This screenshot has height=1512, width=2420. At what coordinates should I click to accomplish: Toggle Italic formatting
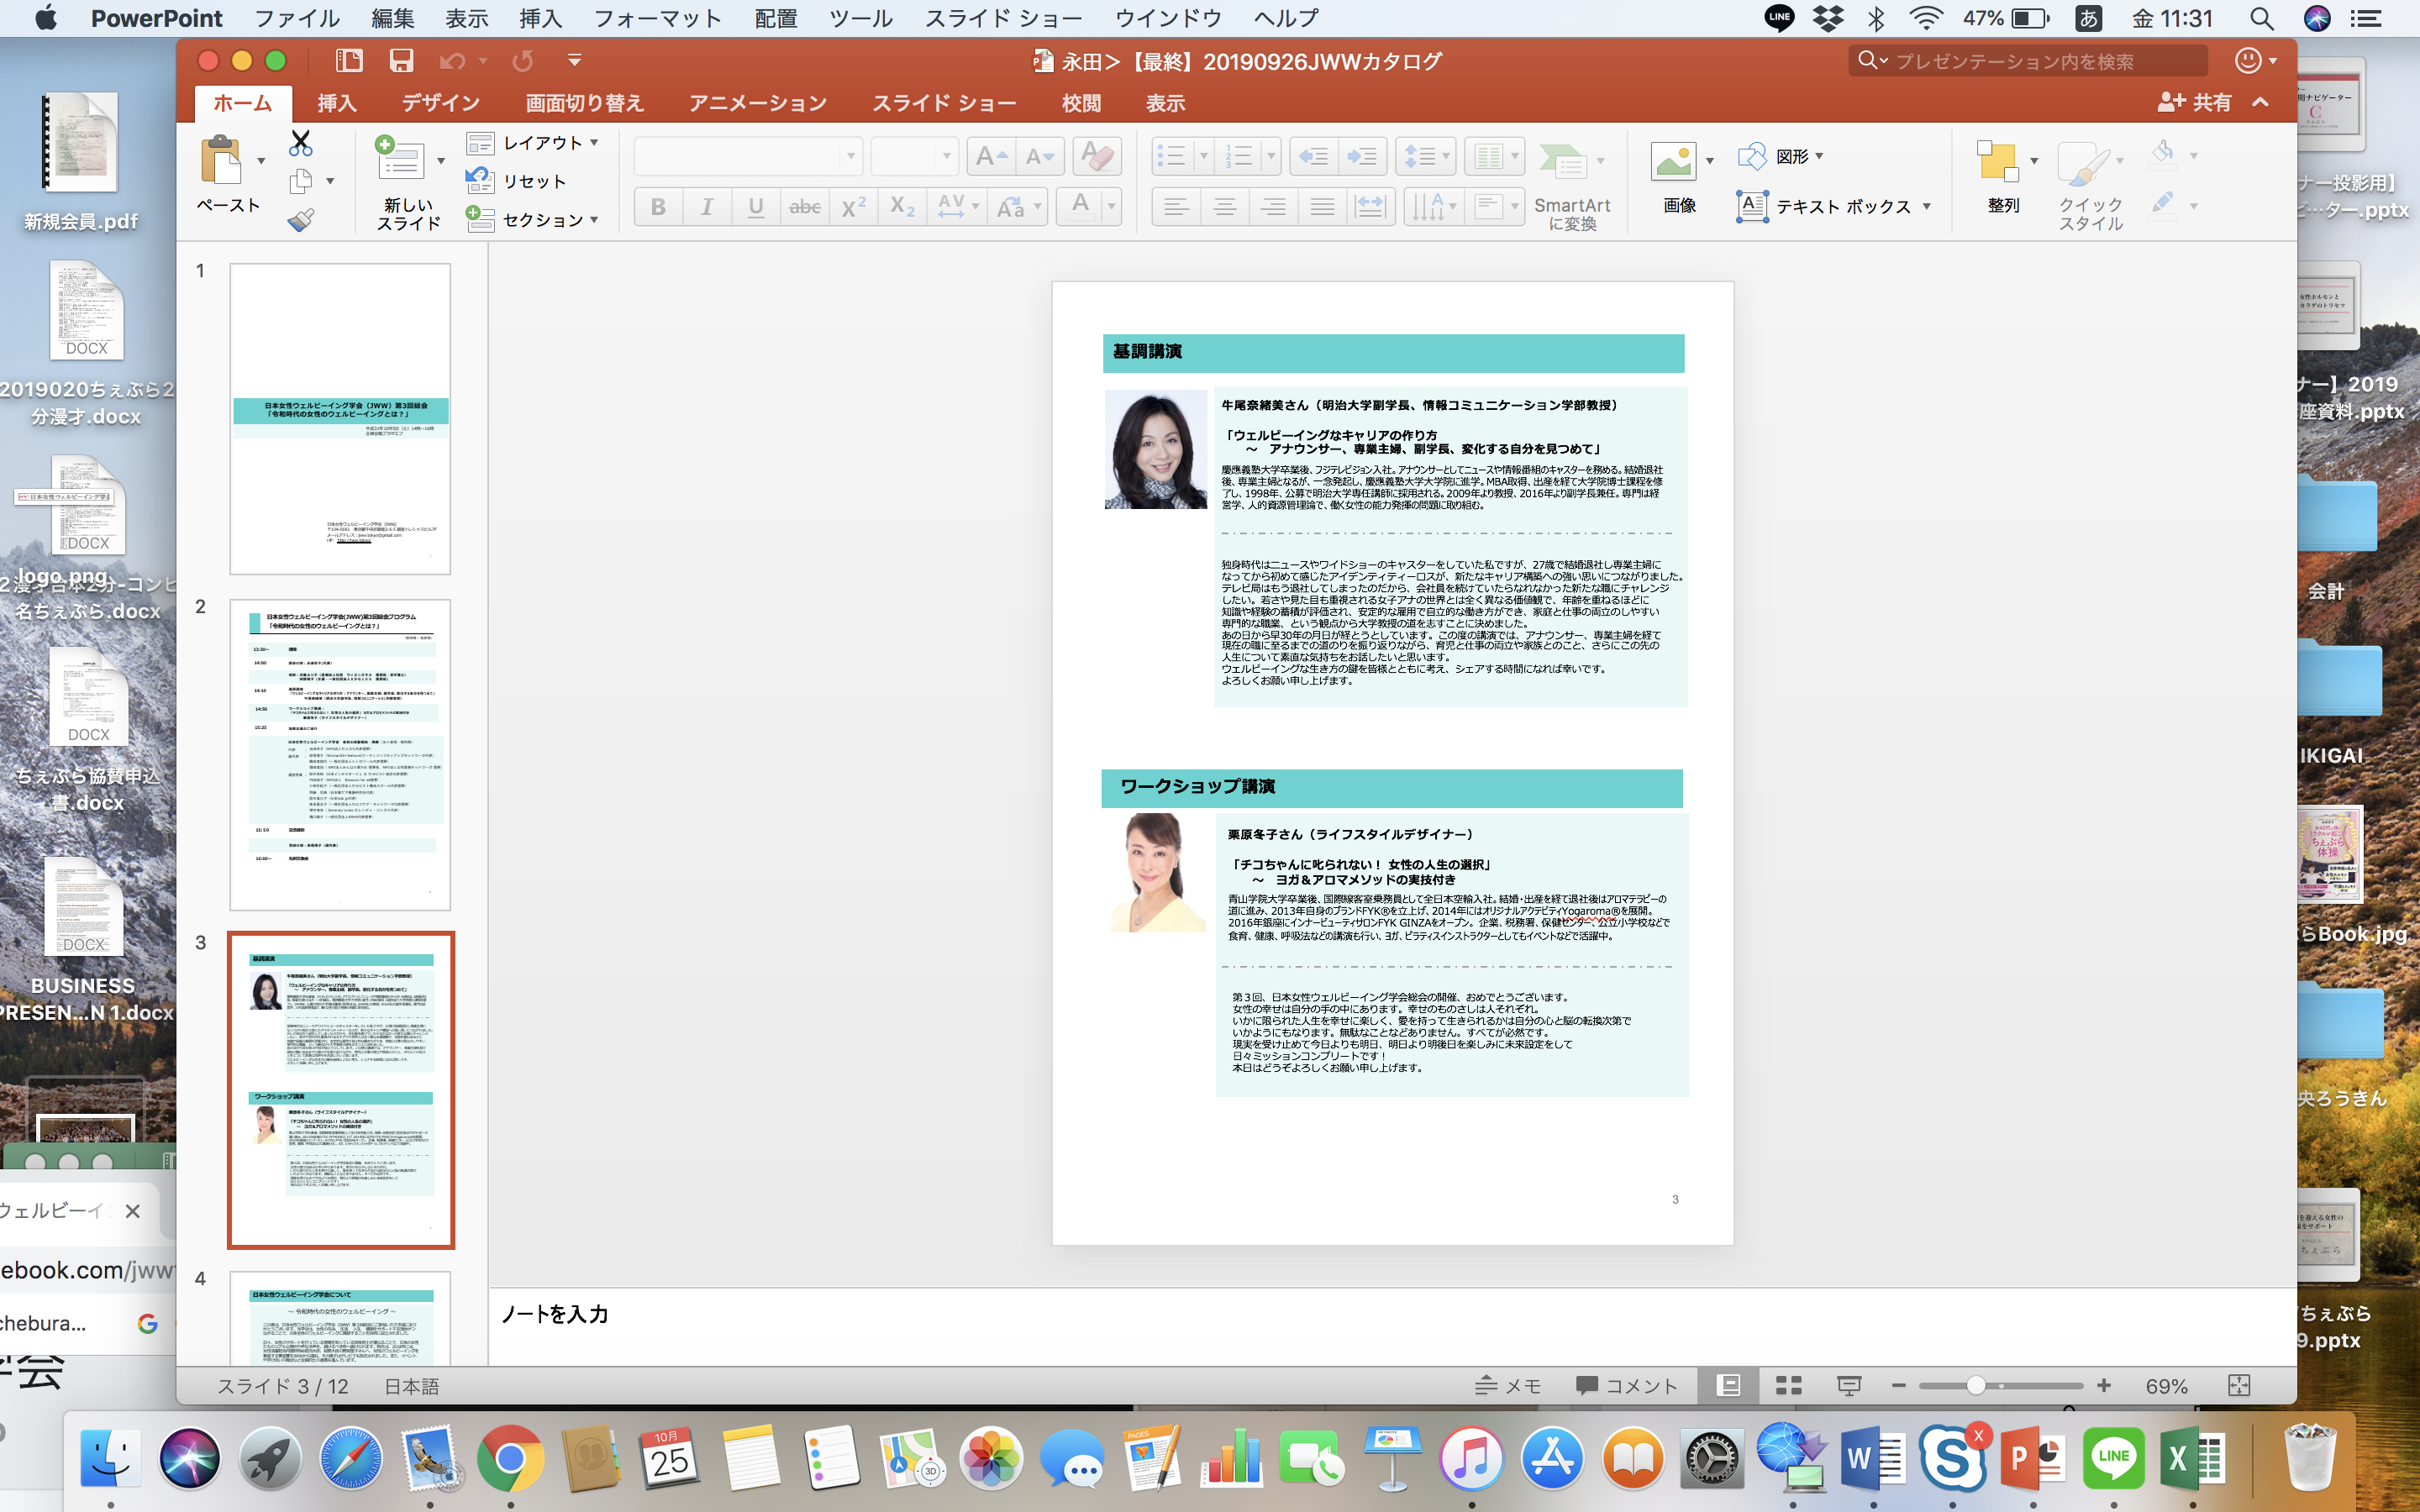click(706, 207)
